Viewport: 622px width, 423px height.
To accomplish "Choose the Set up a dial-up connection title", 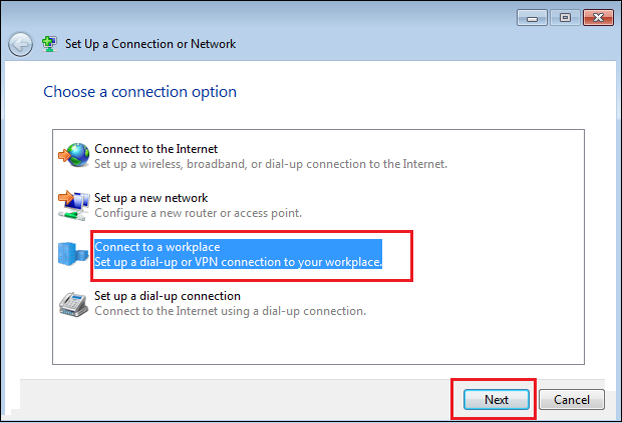I will pos(167,296).
